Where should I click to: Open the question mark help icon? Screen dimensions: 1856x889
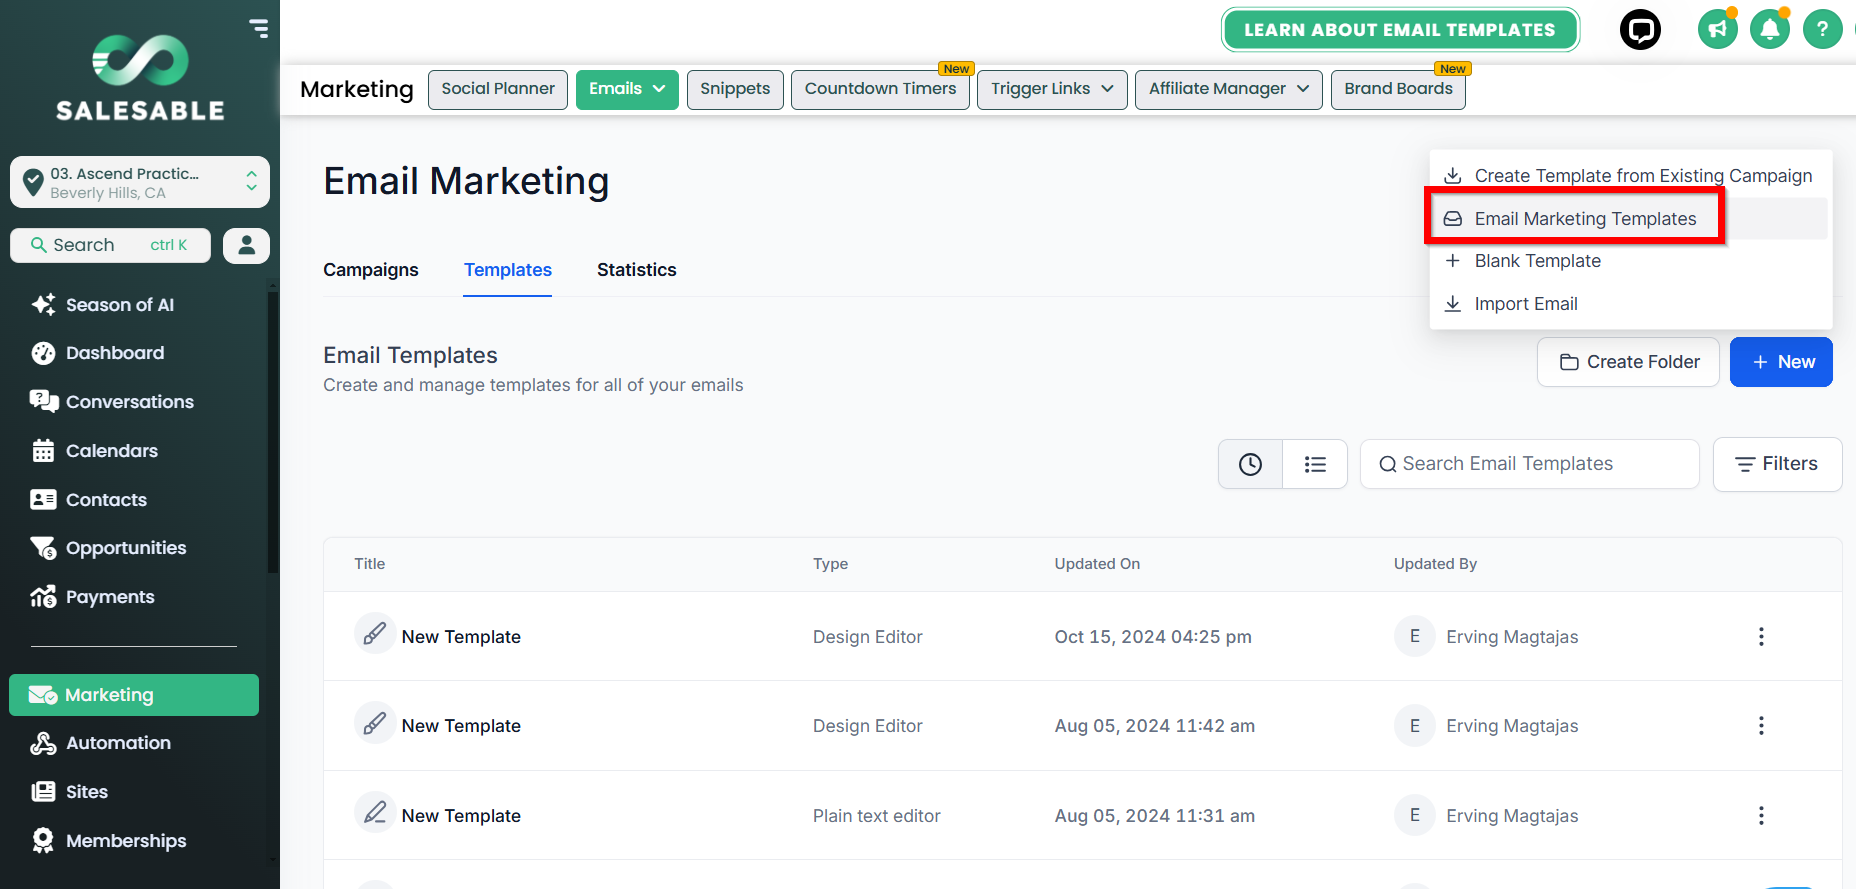[x=1822, y=29]
